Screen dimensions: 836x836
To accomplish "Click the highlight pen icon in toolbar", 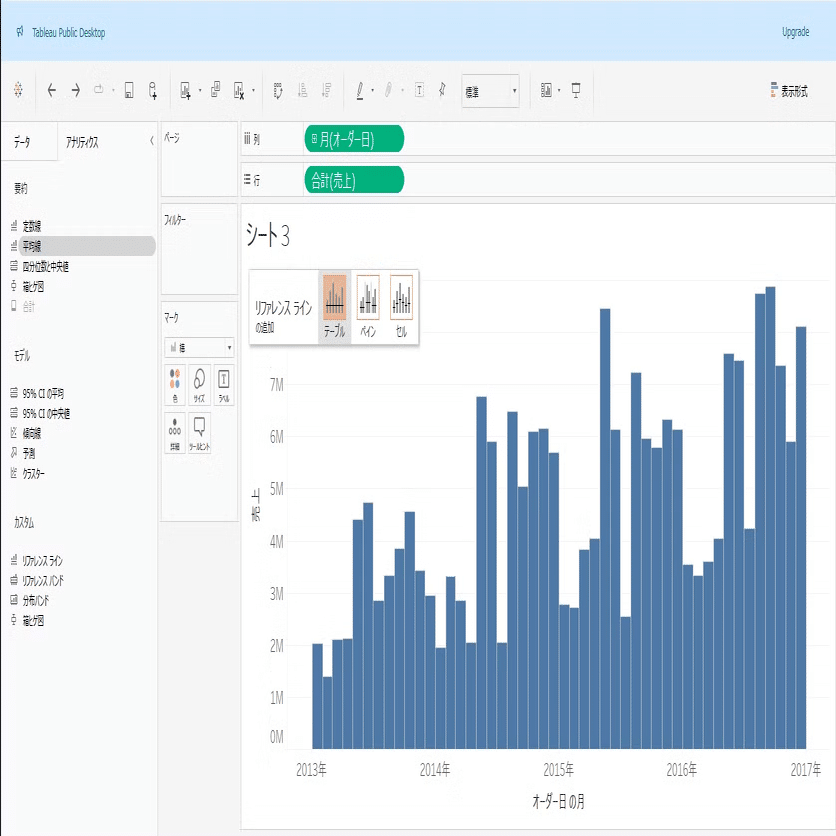I will coord(361,90).
